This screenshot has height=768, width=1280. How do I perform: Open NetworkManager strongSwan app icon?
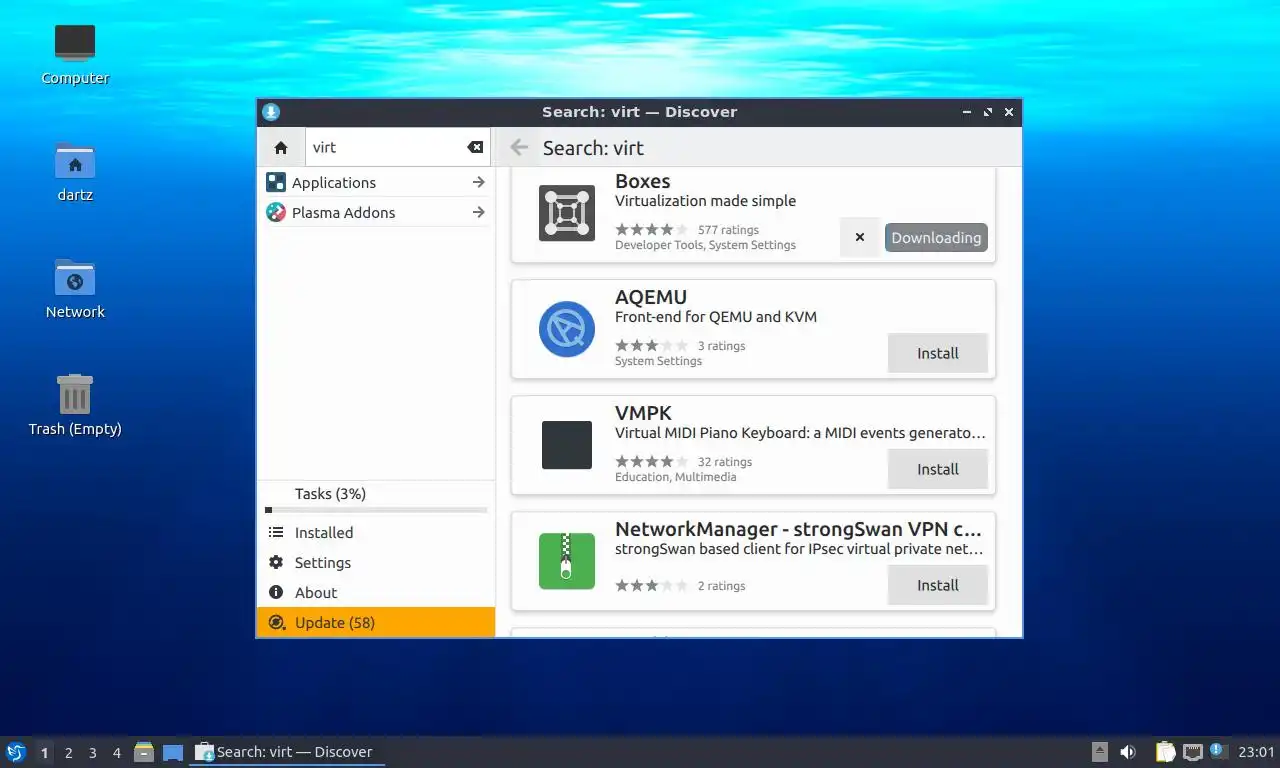tap(567, 561)
